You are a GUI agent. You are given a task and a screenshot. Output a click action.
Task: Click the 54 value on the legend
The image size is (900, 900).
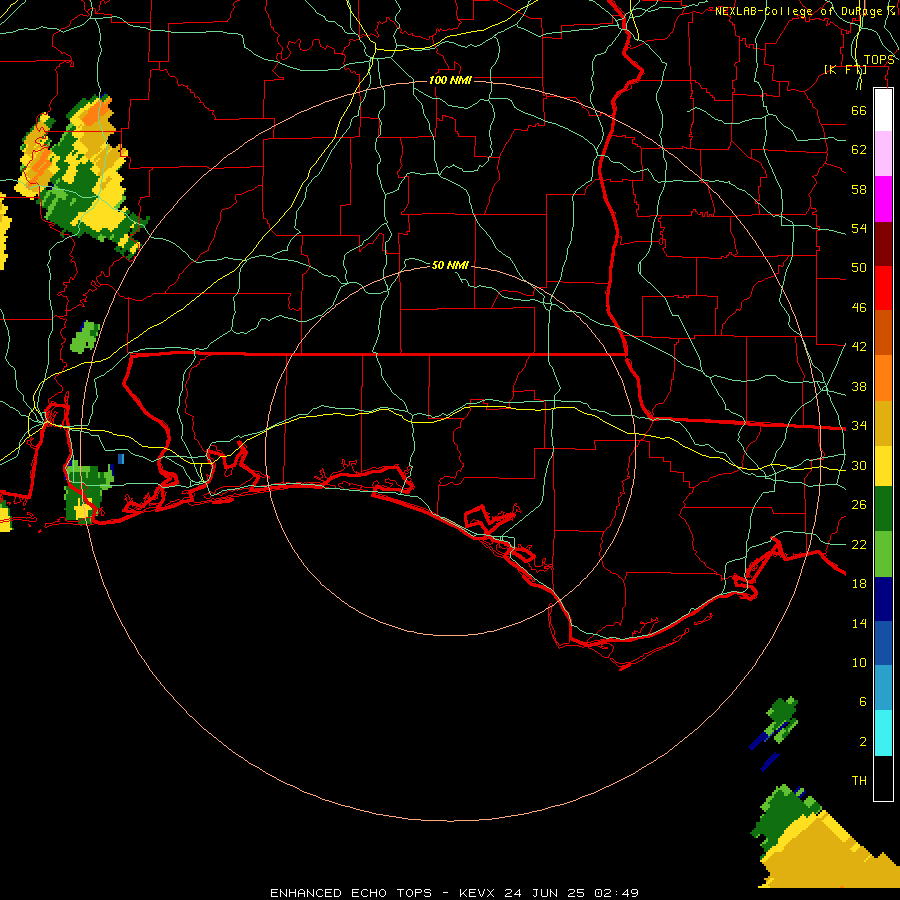point(859,228)
